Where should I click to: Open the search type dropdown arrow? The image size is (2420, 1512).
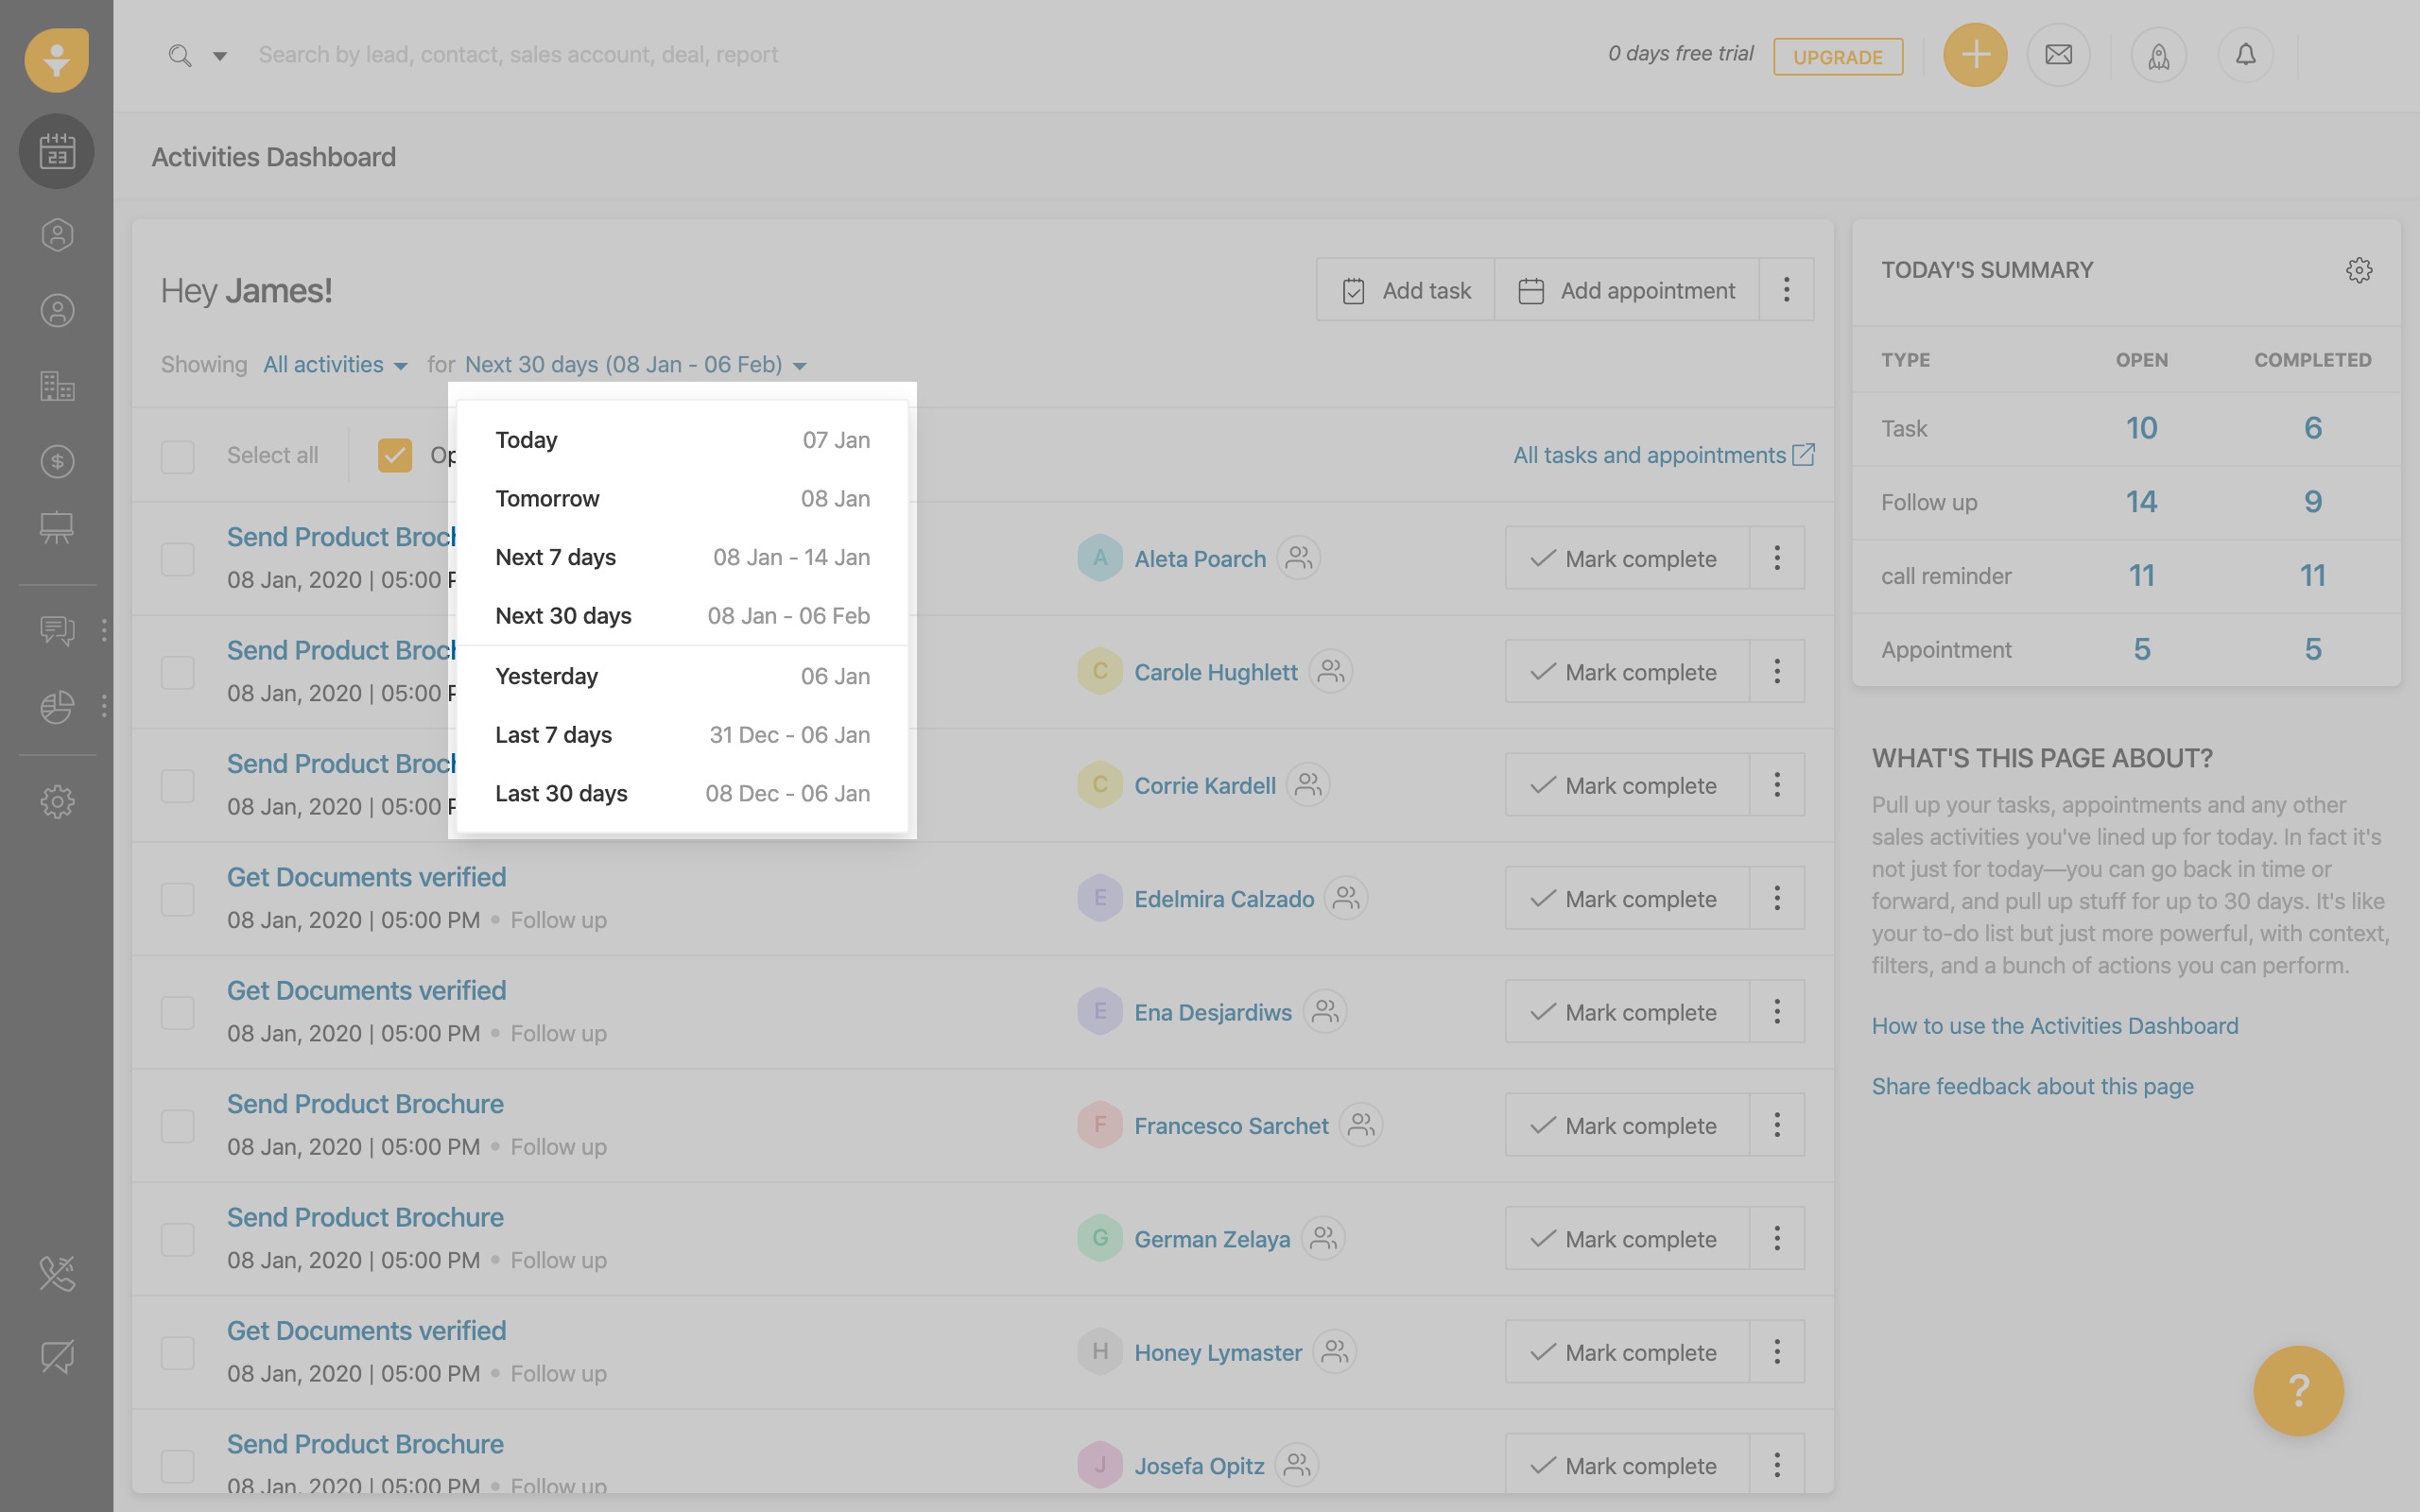pos(220,56)
